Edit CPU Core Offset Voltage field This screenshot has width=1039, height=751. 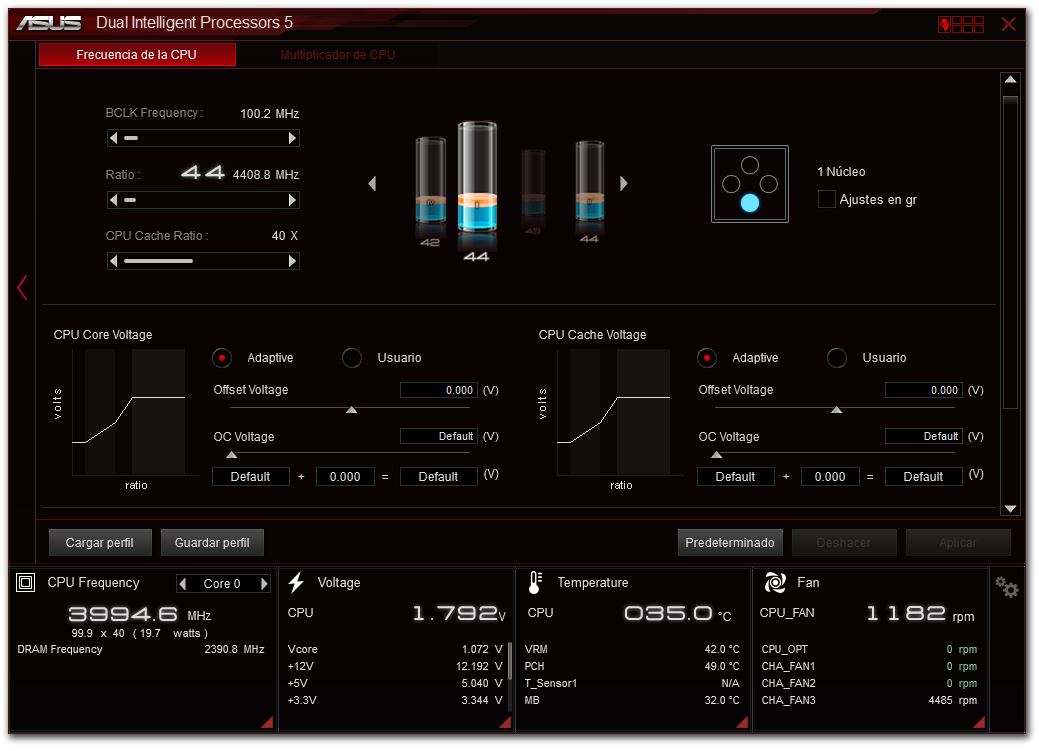(x=439, y=390)
